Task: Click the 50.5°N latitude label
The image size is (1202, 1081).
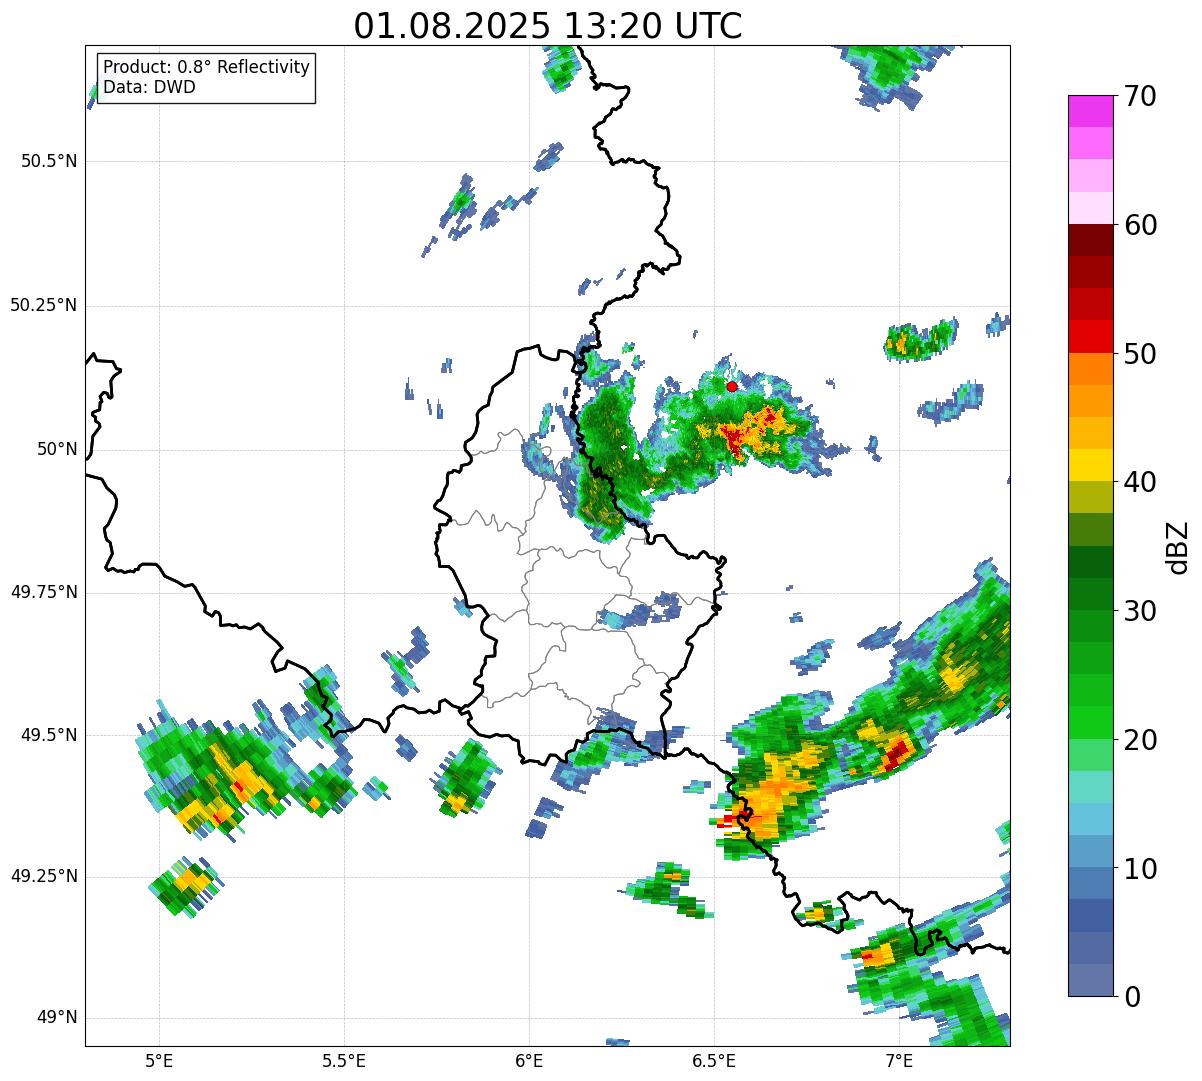Action: (48, 161)
